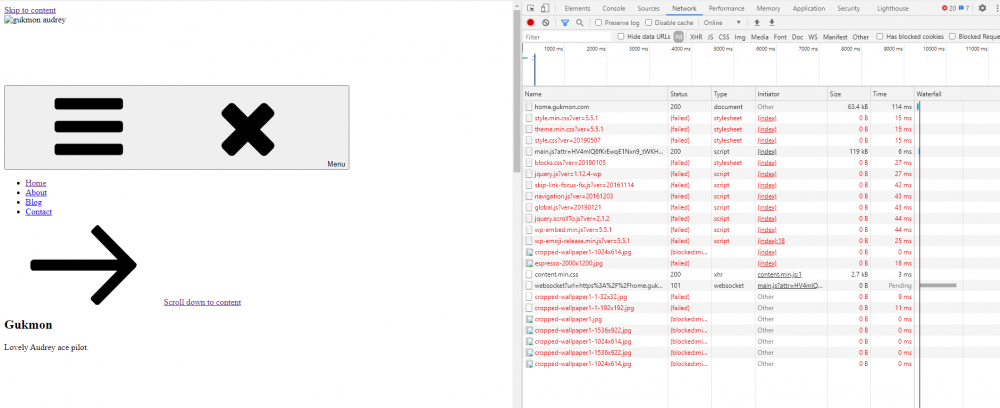Click file icon of home.gukmon.com row
This screenshot has height=408, width=1000.
click(x=529, y=106)
